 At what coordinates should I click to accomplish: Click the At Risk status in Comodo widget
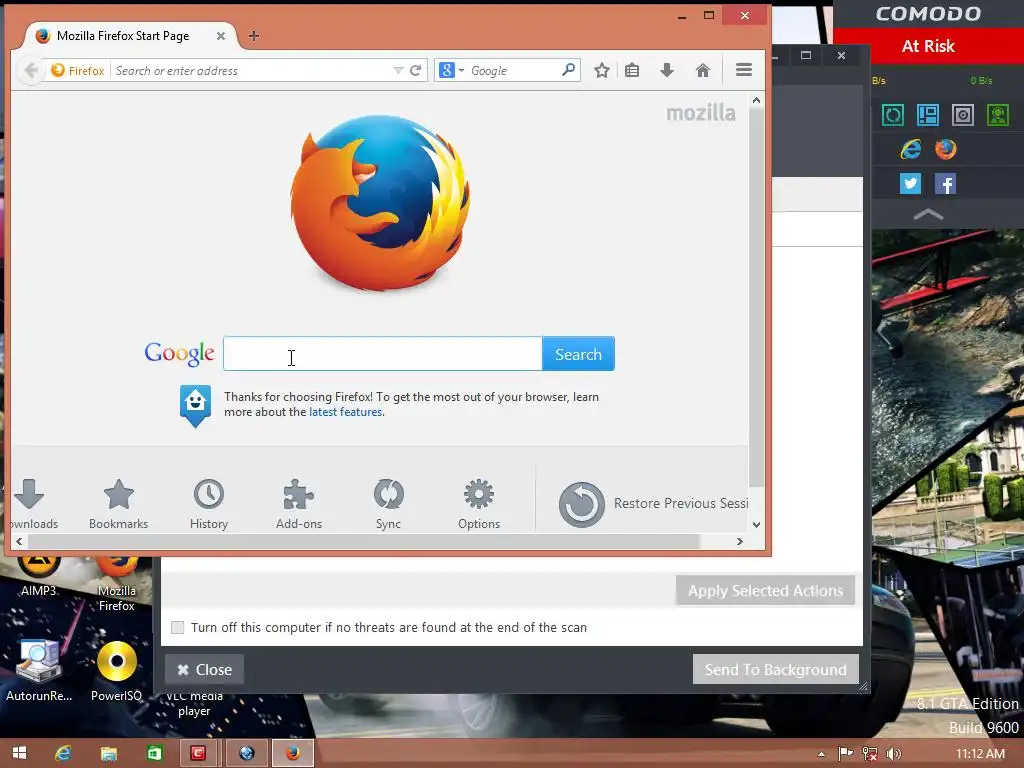(x=928, y=46)
